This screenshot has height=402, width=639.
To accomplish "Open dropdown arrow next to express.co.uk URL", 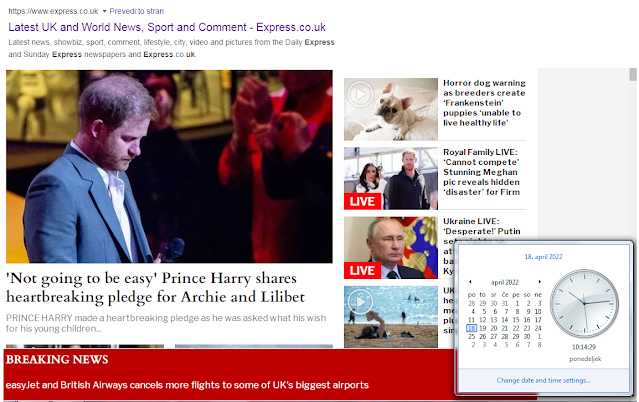I will coord(104,11).
